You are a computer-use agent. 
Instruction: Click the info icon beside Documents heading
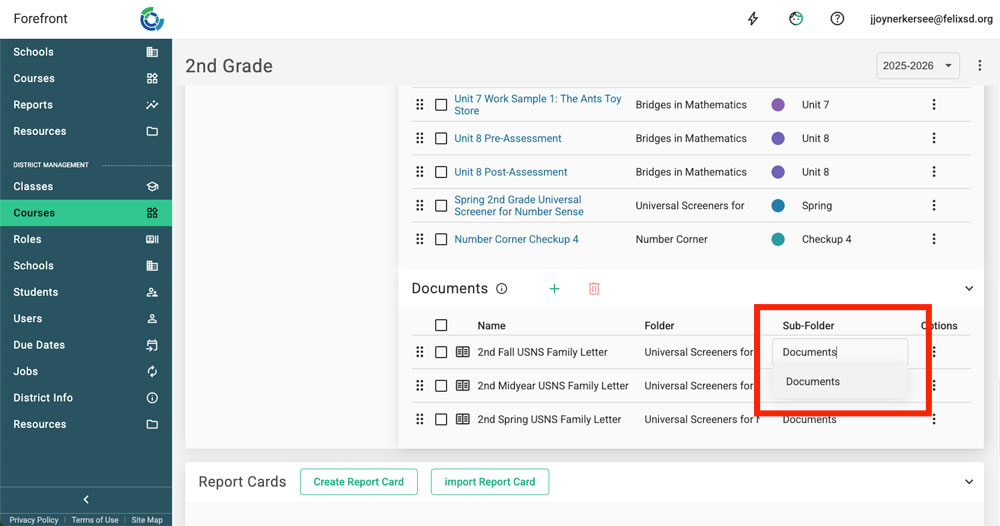point(502,288)
